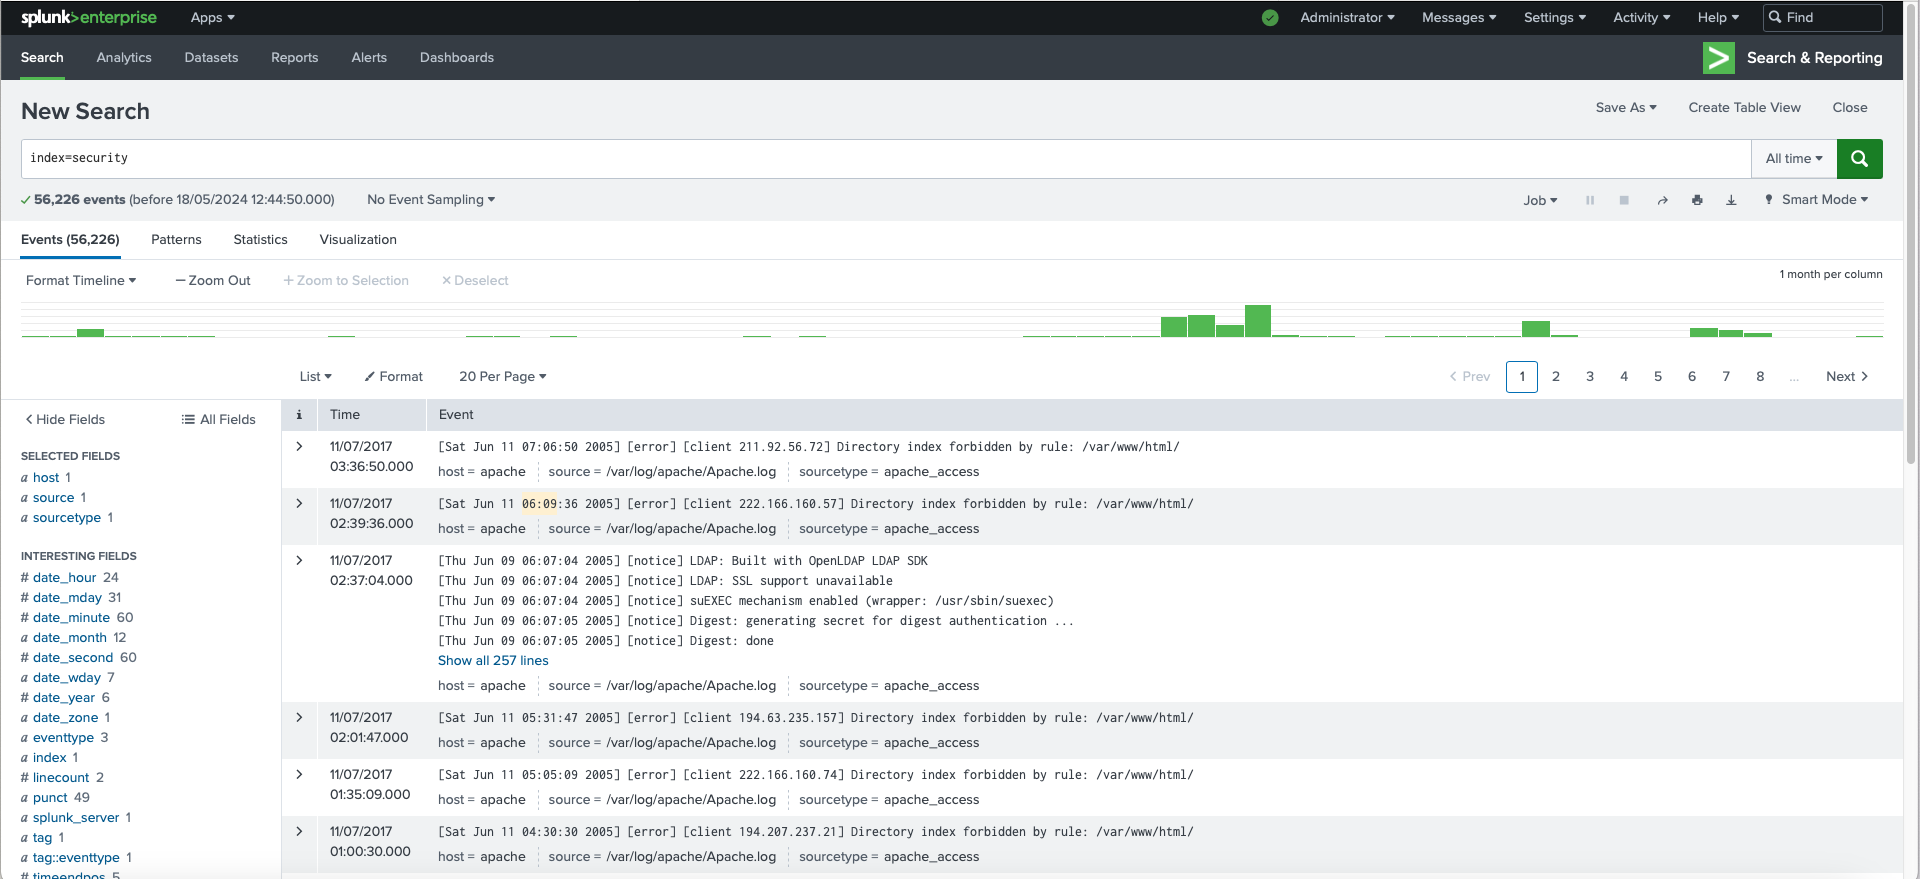Click the search query input field
The width and height of the screenshot is (1920, 879).
[886, 158]
